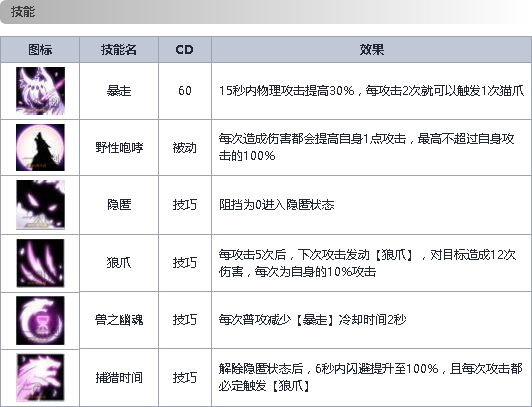The height and width of the screenshot is (407, 532).
Task: Click the 图标 column header
Action: coord(40,50)
